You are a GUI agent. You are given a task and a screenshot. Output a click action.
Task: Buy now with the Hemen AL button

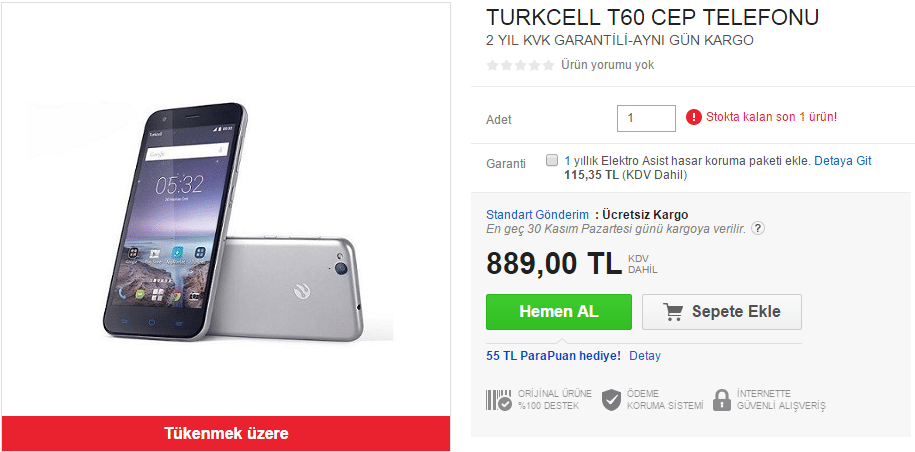pyautogui.click(x=558, y=312)
